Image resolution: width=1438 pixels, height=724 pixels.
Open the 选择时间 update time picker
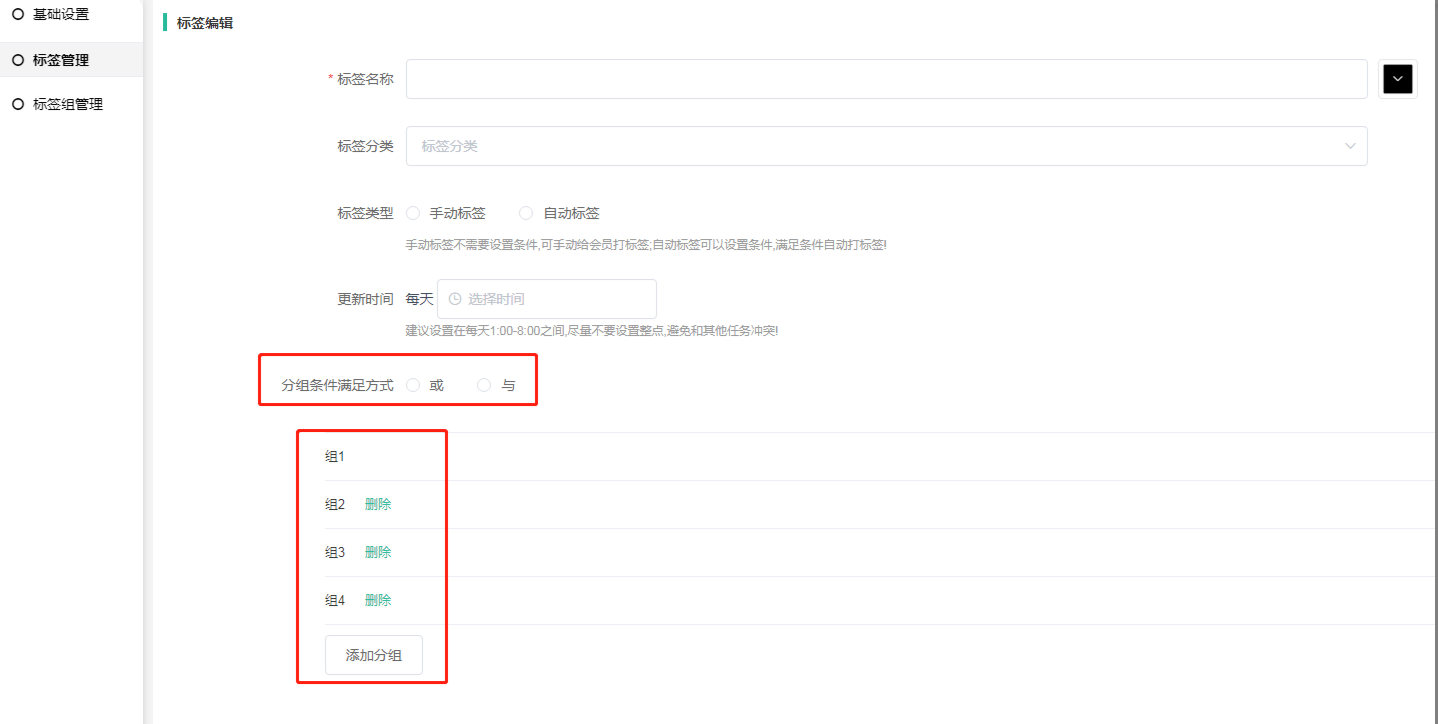(547, 299)
